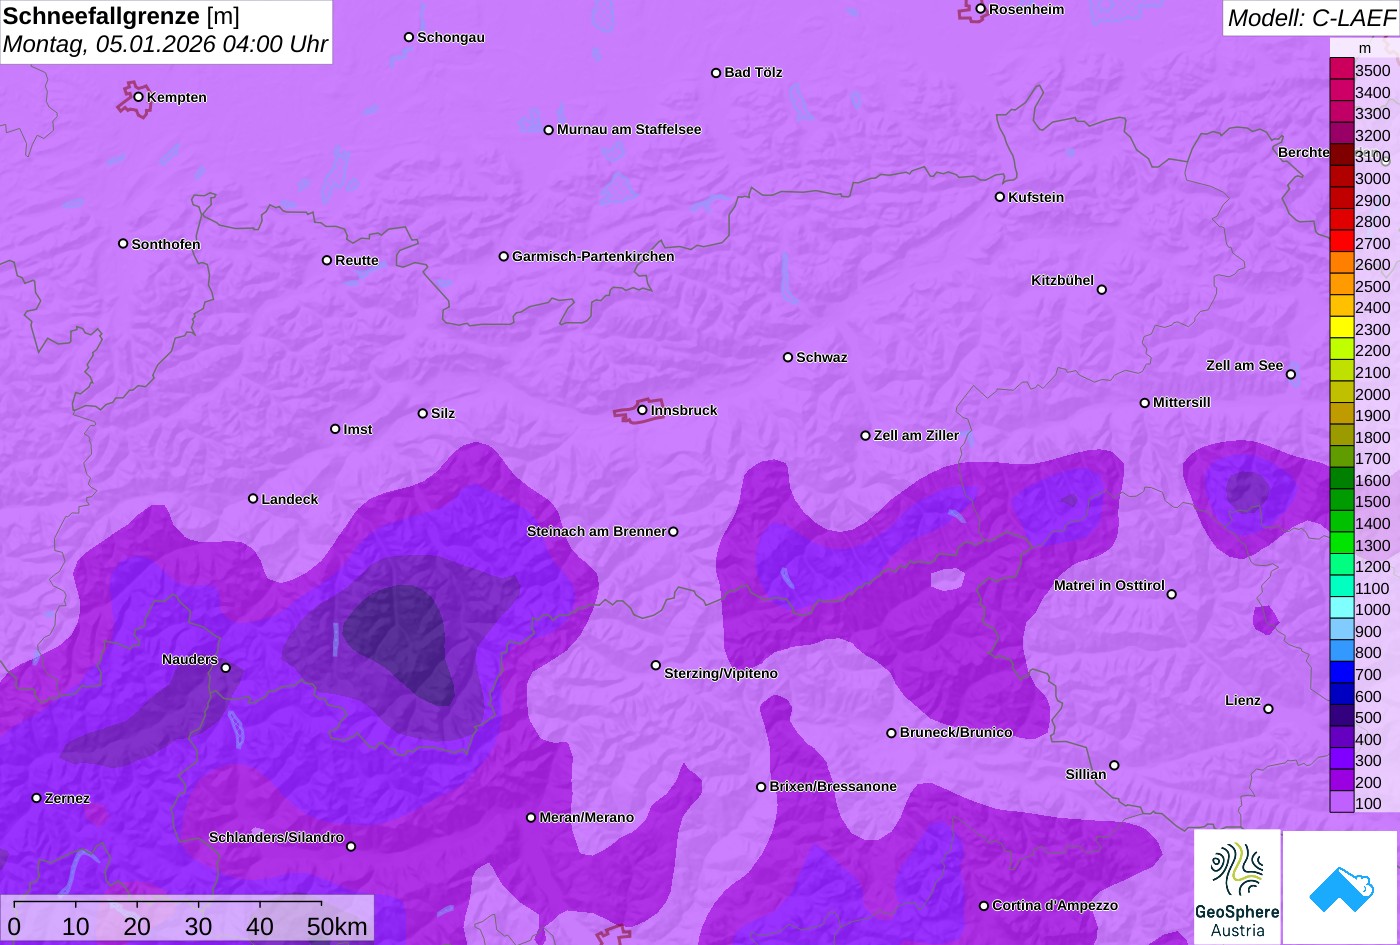Click the Cortina d'Ampezzo label

pyautogui.click(x=1055, y=906)
